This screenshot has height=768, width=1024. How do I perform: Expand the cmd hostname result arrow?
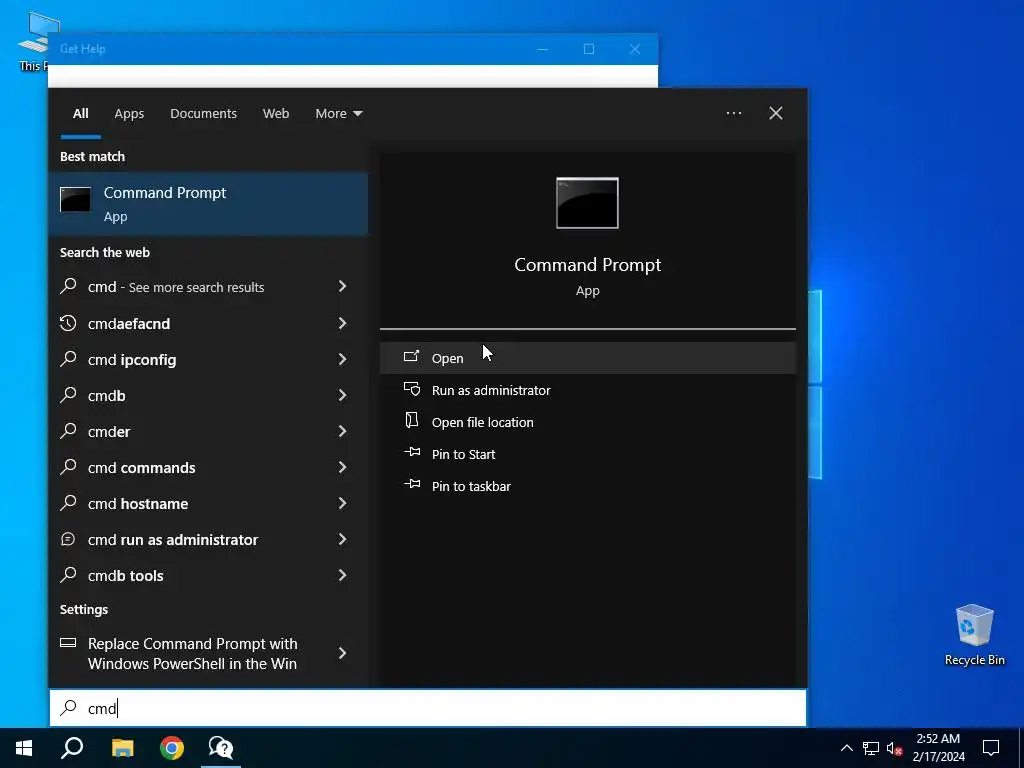click(342, 503)
